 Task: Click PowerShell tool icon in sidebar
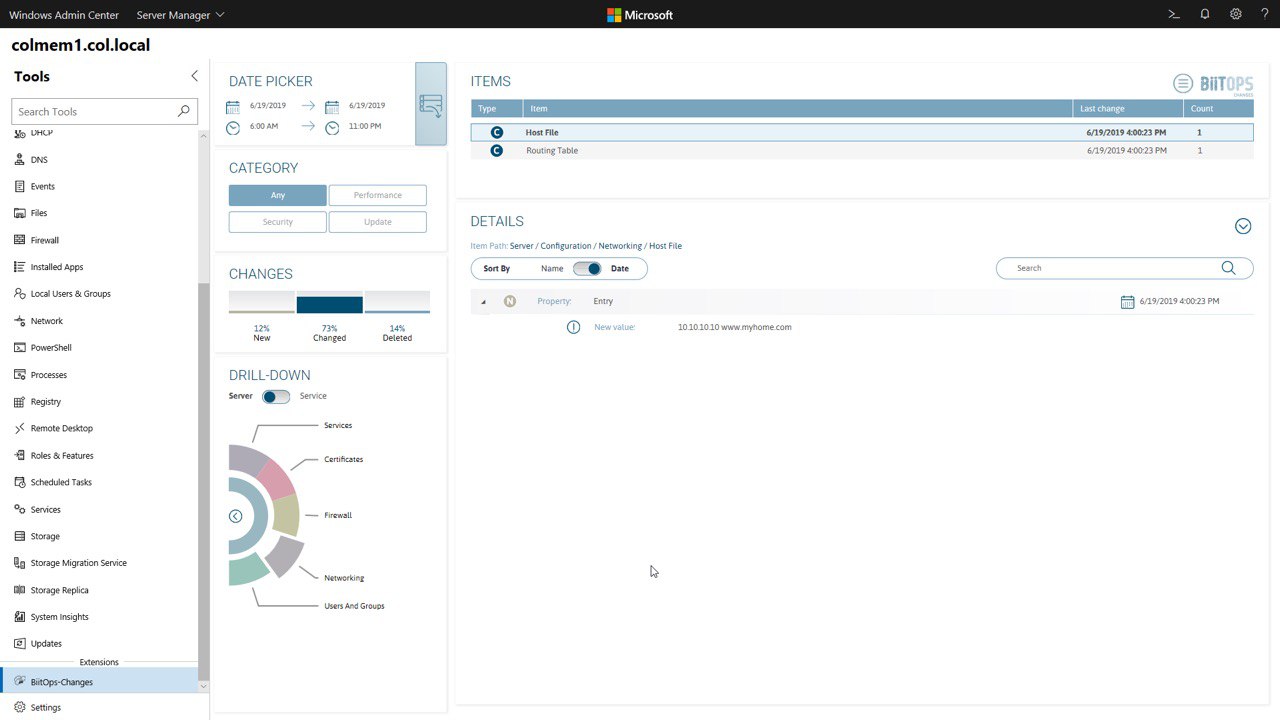tap(20, 348)
